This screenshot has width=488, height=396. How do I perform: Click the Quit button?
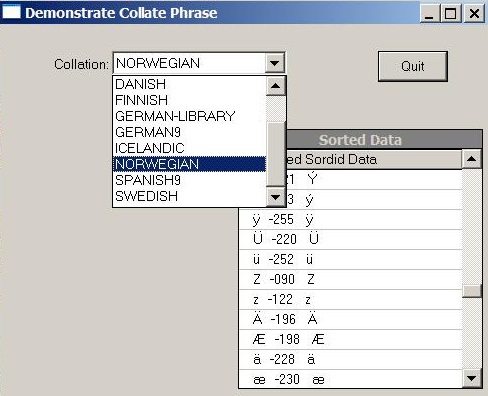(413, 66)
